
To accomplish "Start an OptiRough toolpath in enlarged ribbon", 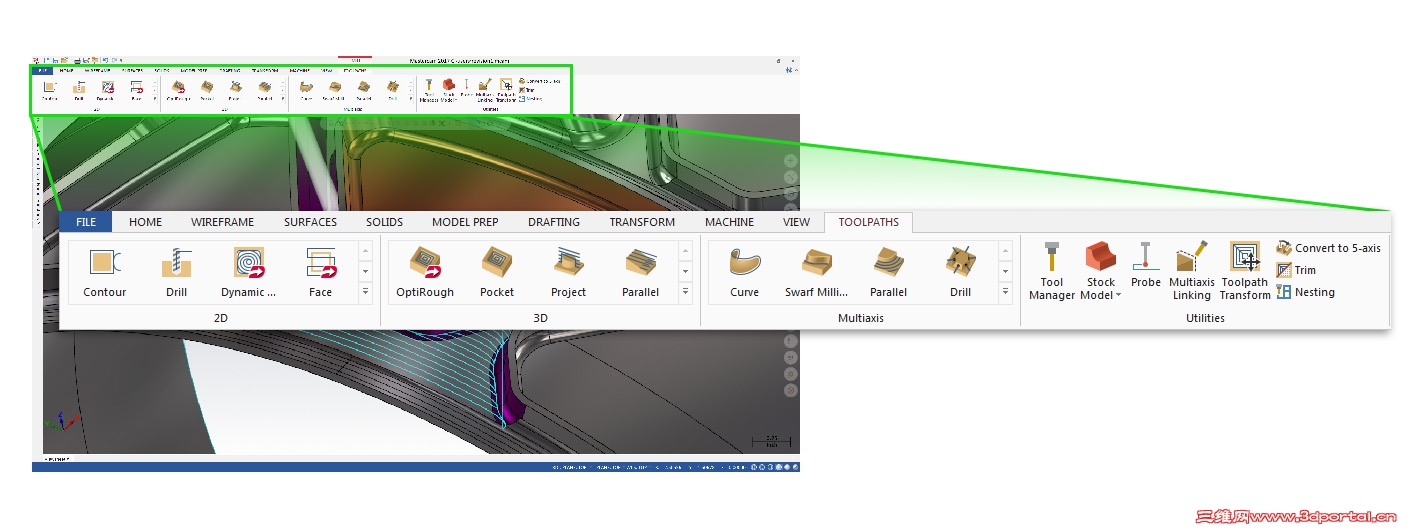I will [x=425, y=272].
